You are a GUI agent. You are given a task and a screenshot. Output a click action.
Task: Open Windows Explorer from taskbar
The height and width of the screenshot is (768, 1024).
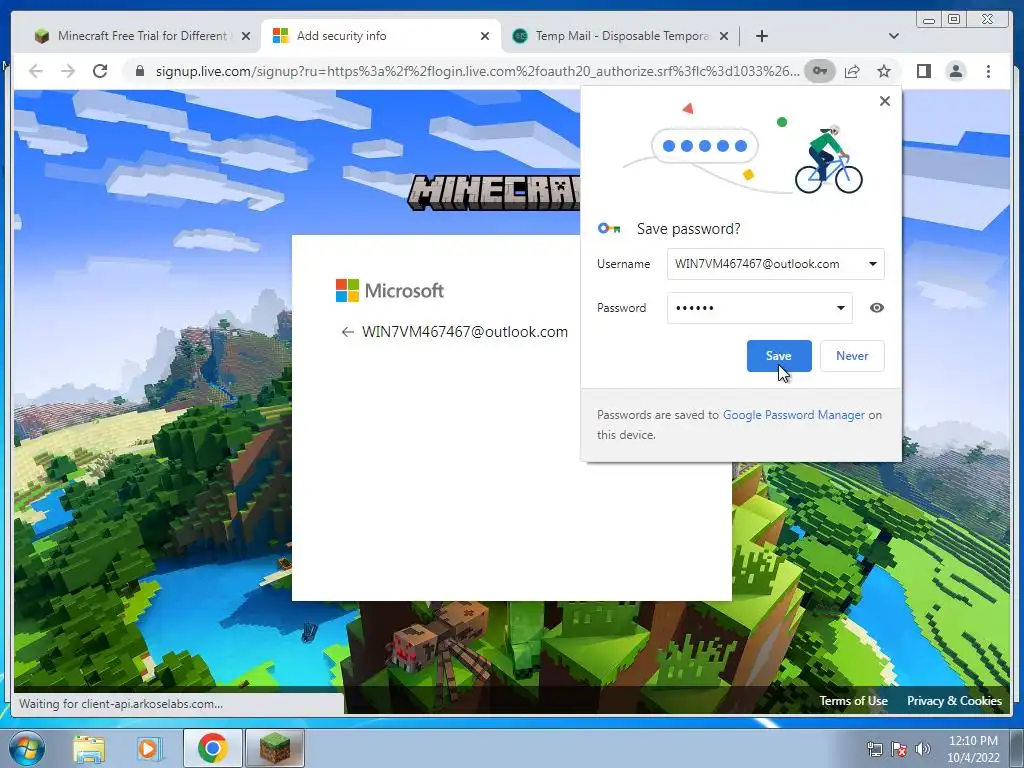(x=89, y=748)
